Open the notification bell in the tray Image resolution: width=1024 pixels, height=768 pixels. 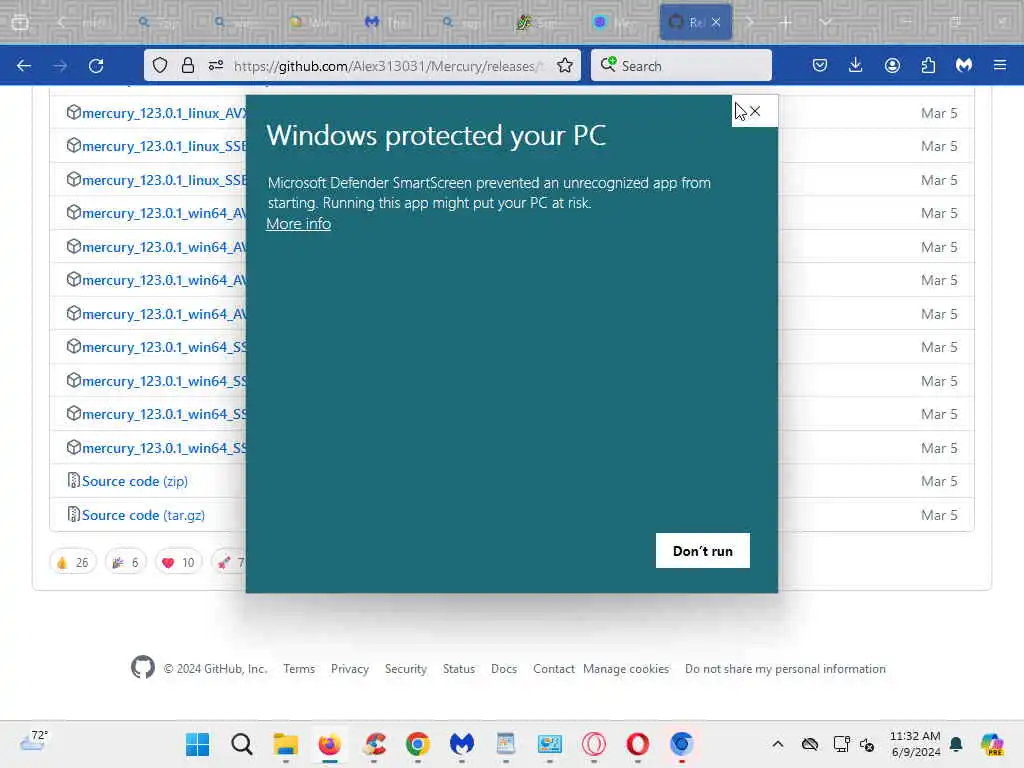click(956, 744)
